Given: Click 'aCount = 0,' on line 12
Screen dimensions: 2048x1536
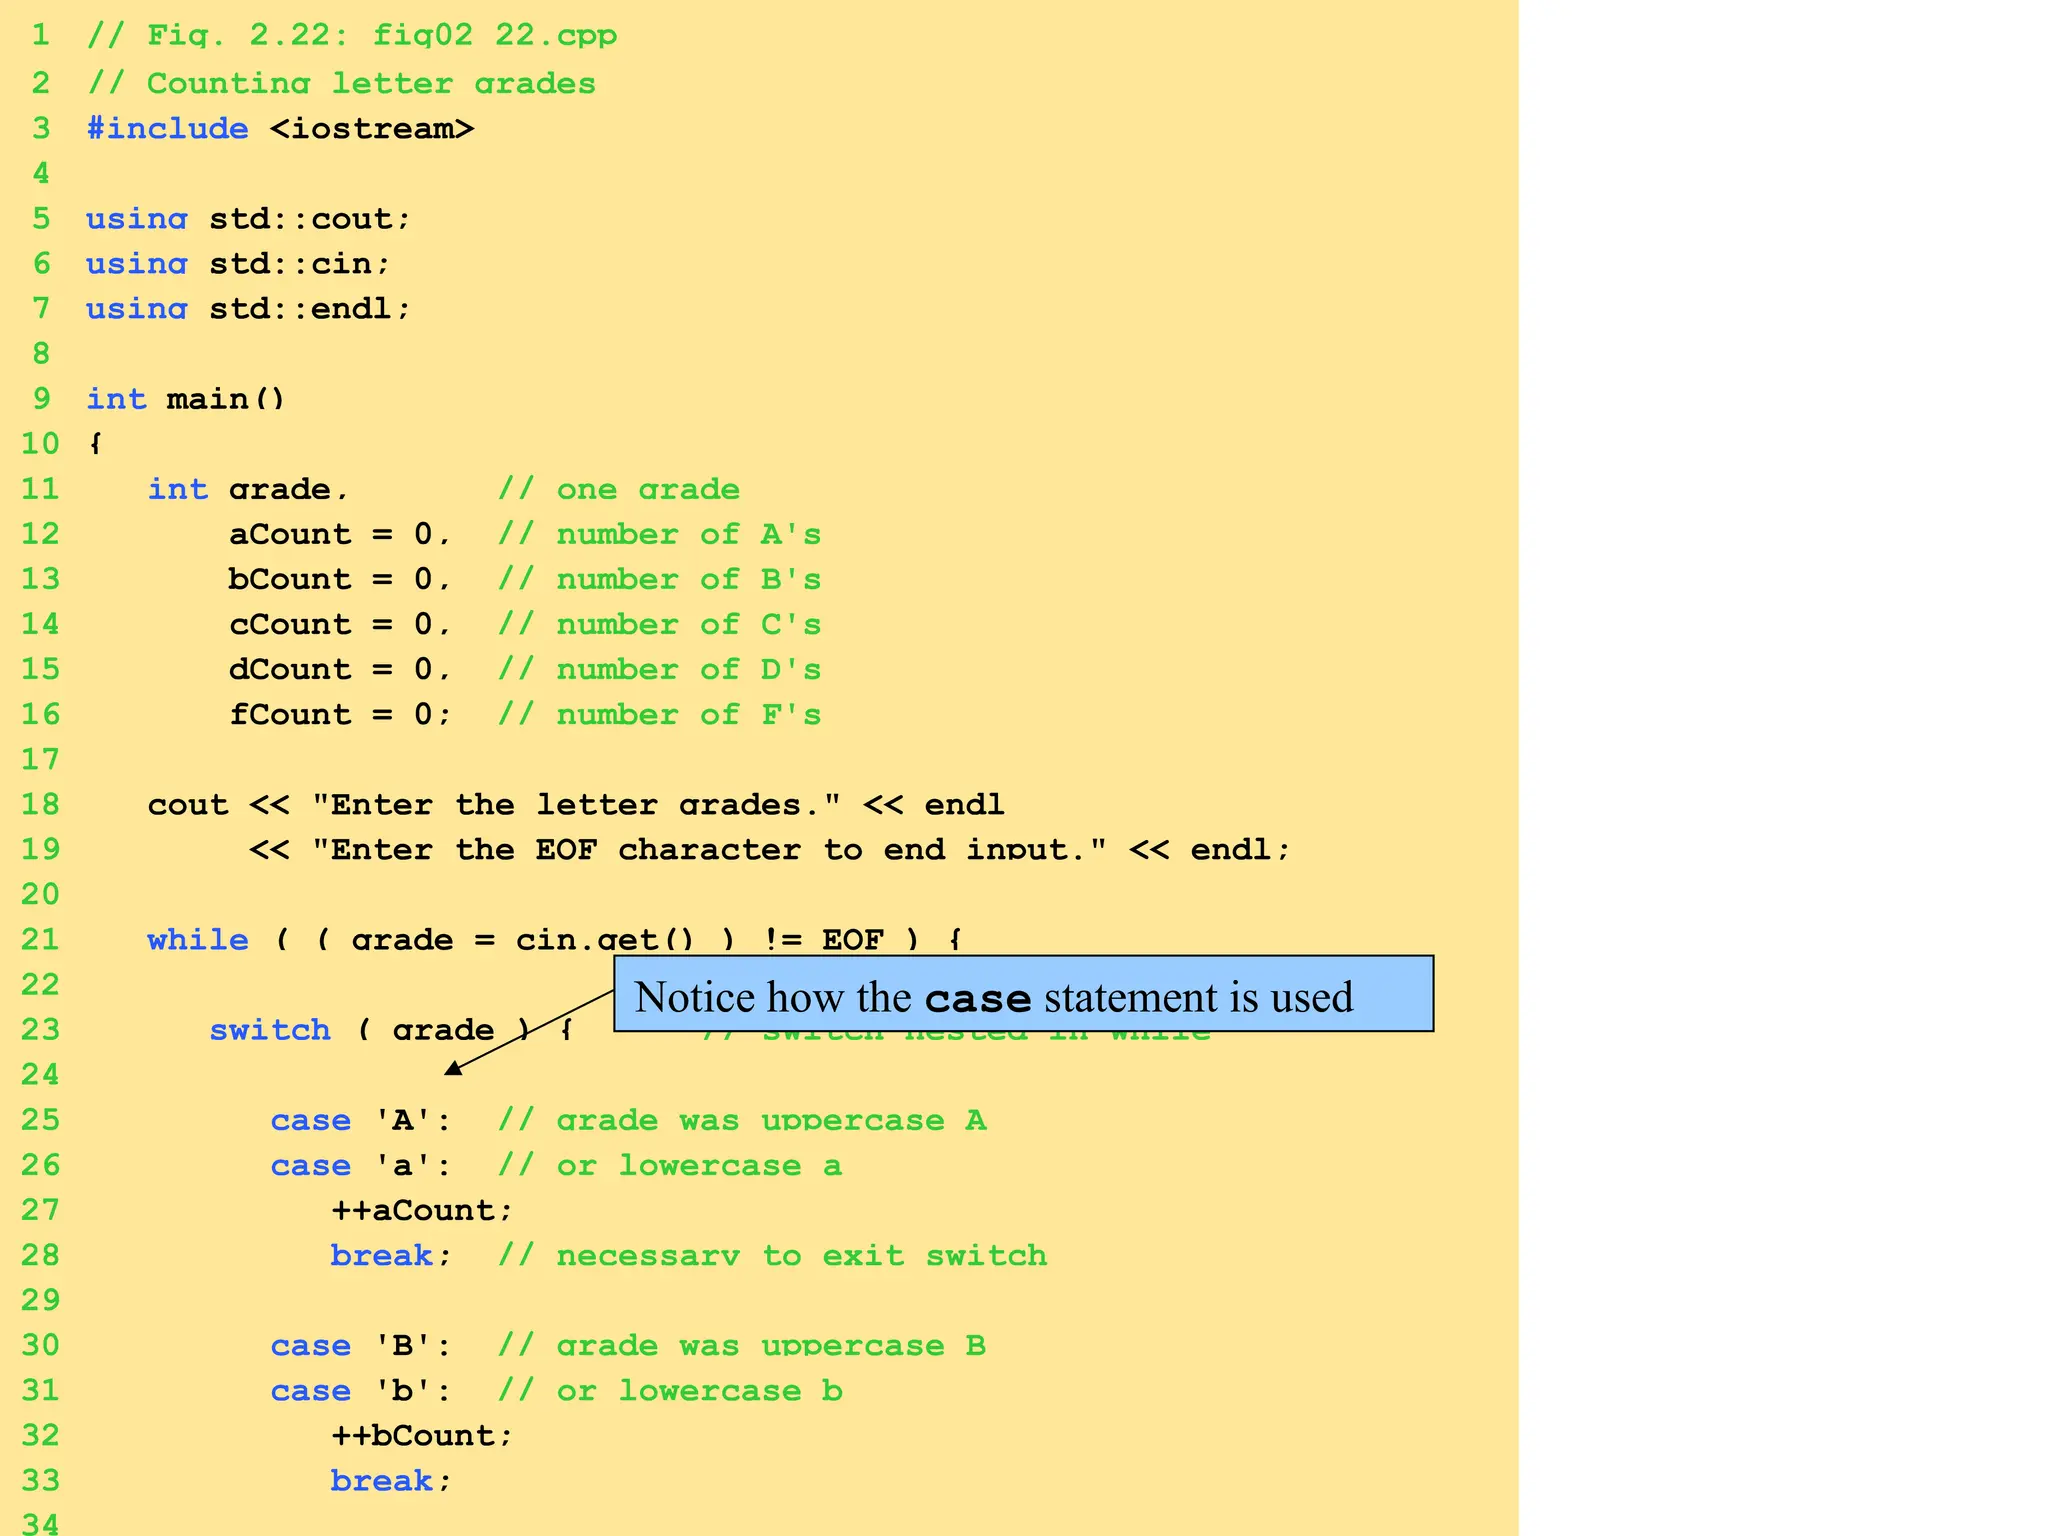Looking at the screenshot, I should [x=340, y=534].
